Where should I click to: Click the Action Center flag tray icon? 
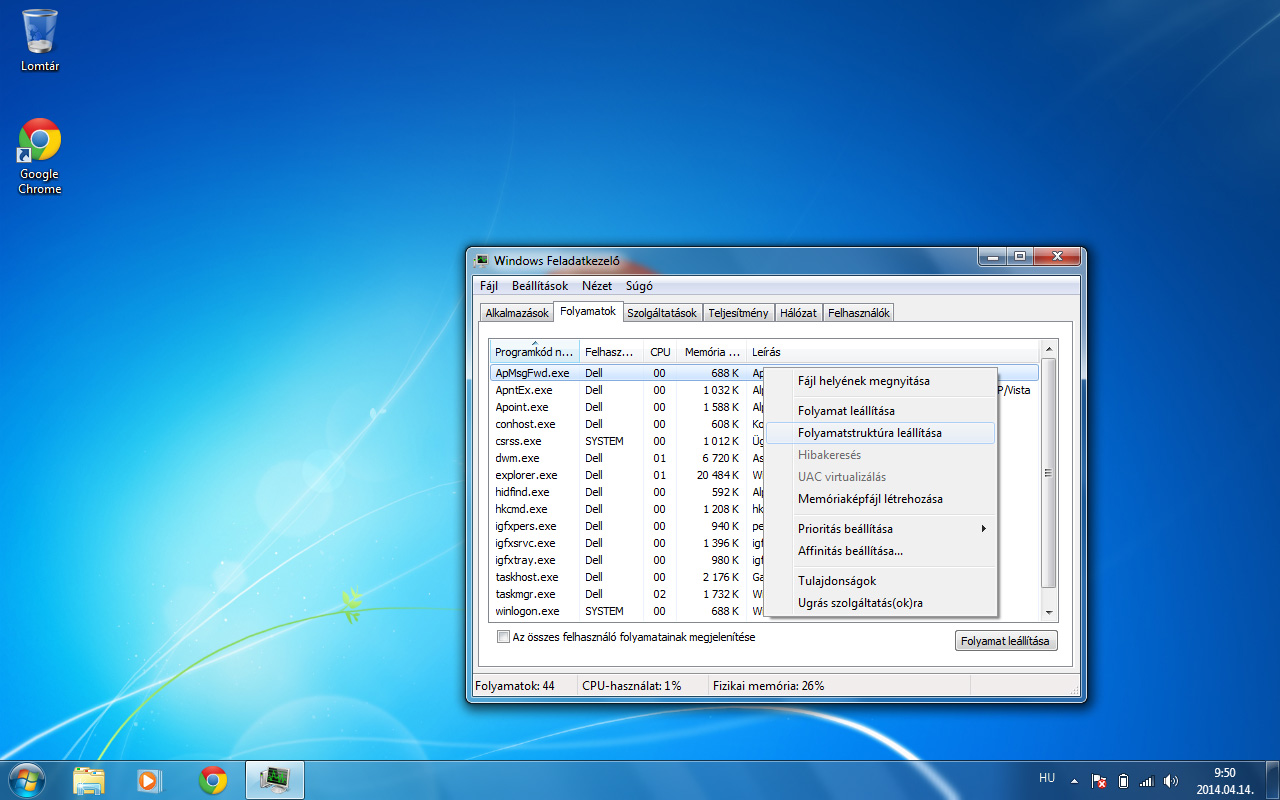point(1099,781)
